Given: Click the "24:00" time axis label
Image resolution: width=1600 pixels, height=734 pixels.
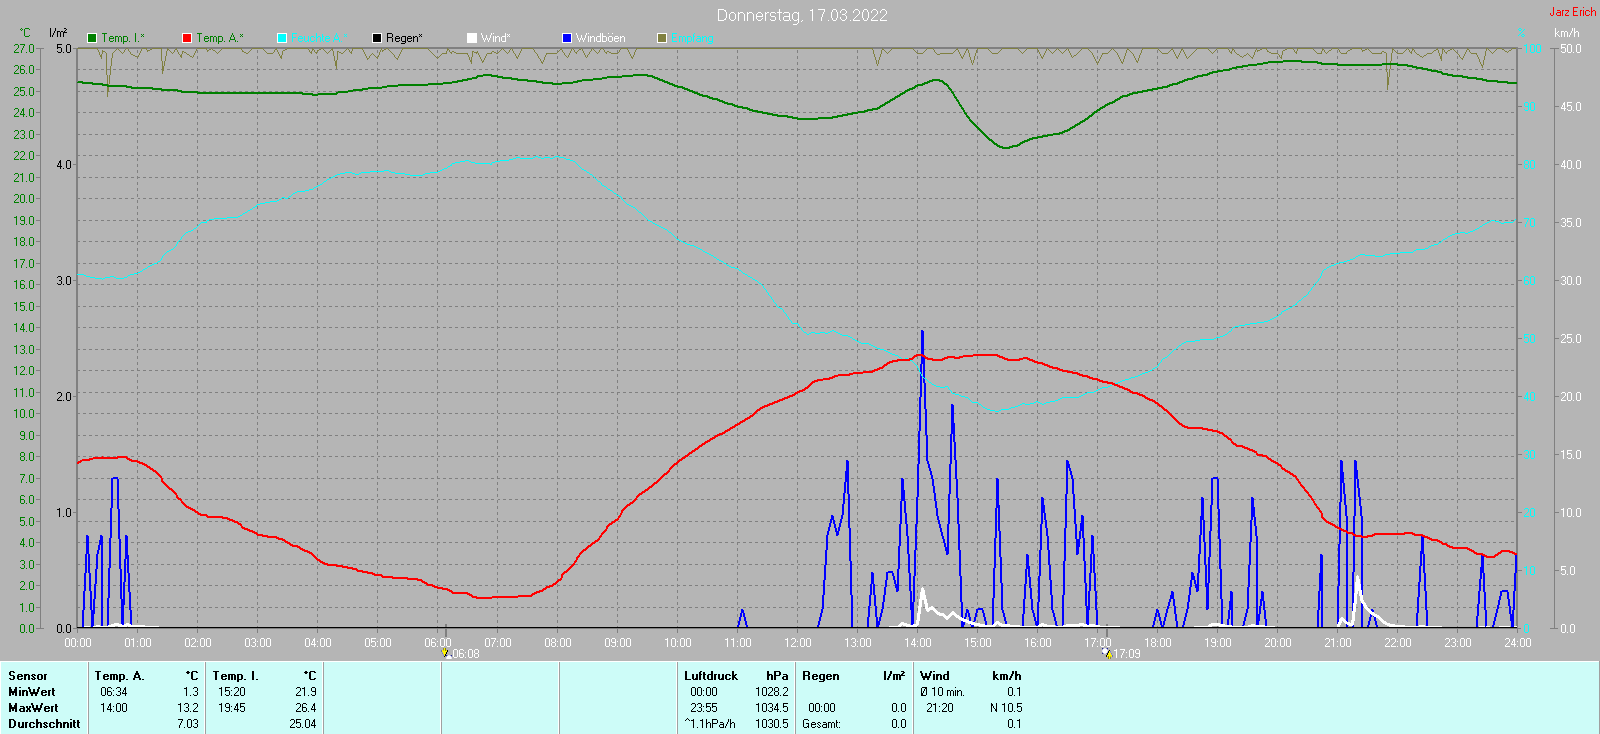Looking at the screenshot, I should (x=1518, y=643).
